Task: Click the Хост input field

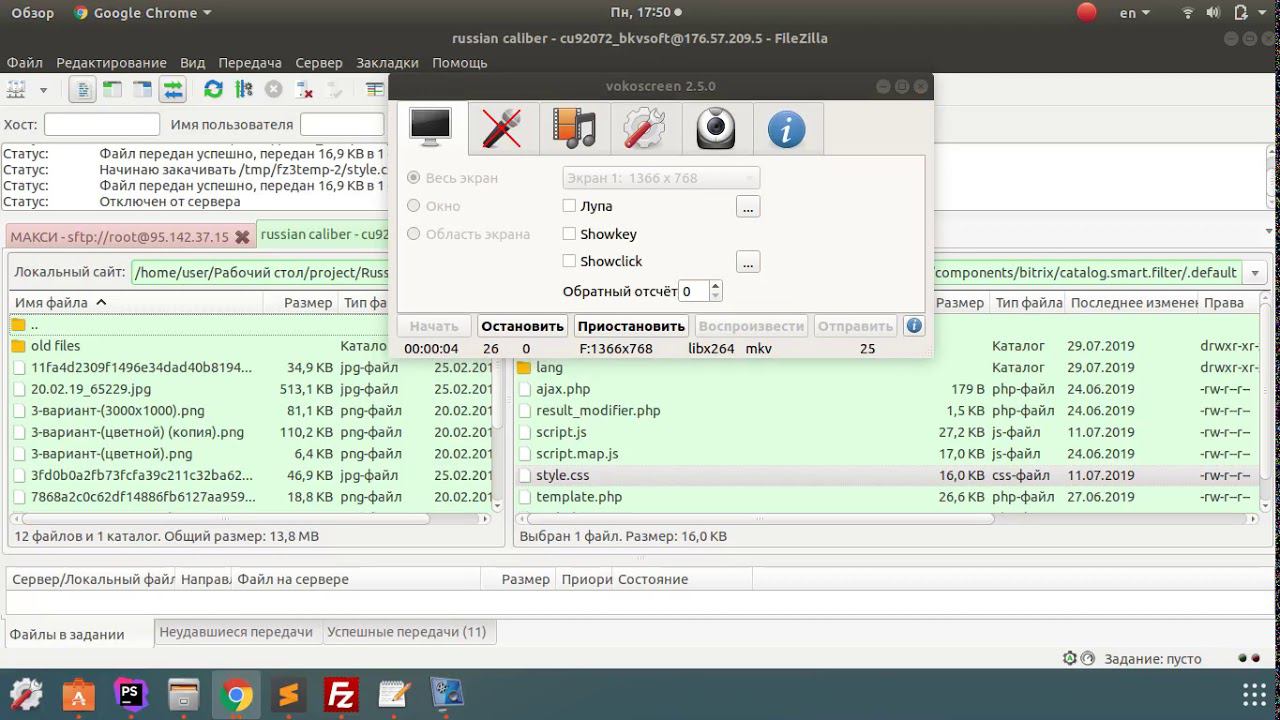Action: click(x=102, y=125)
